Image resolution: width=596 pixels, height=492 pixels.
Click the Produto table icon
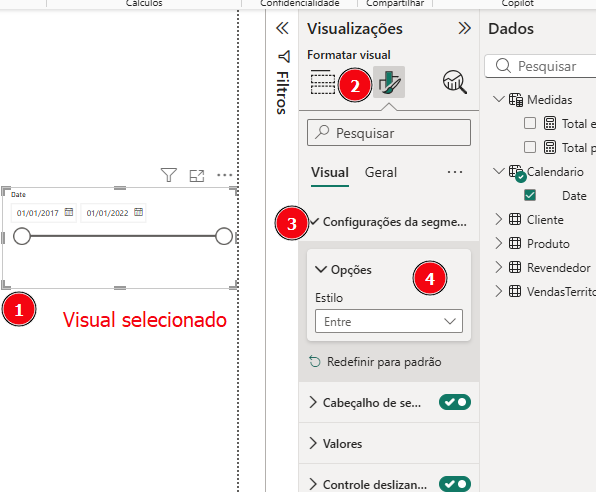pyautogui.click(x=515, y=243)
